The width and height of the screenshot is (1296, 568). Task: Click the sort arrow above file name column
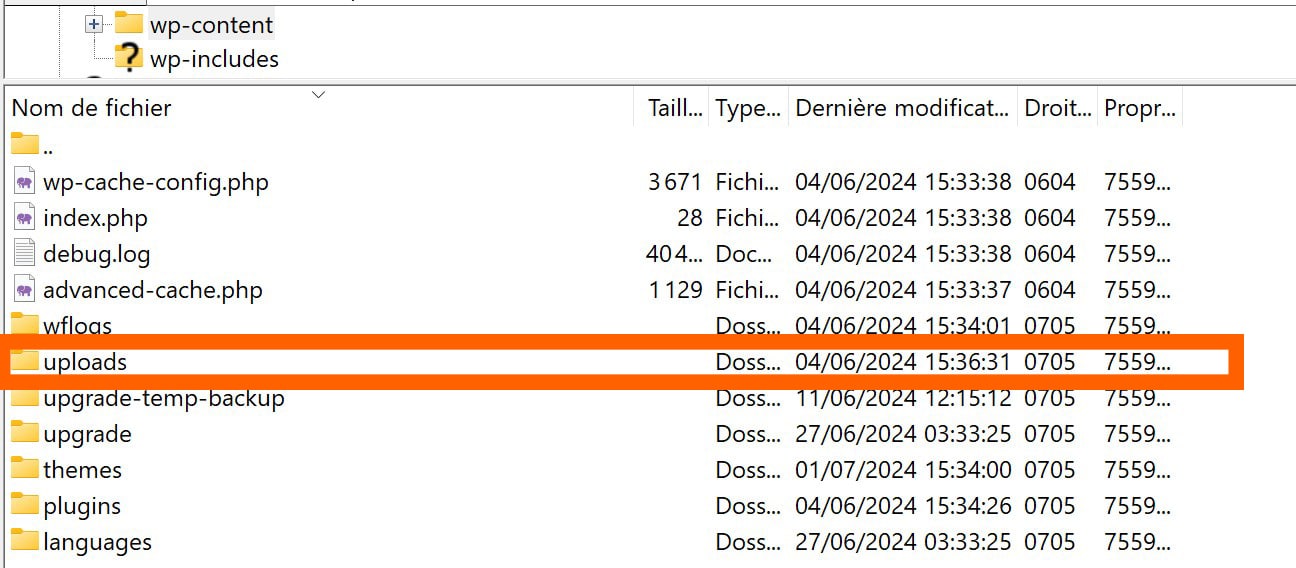pos(319,95)
